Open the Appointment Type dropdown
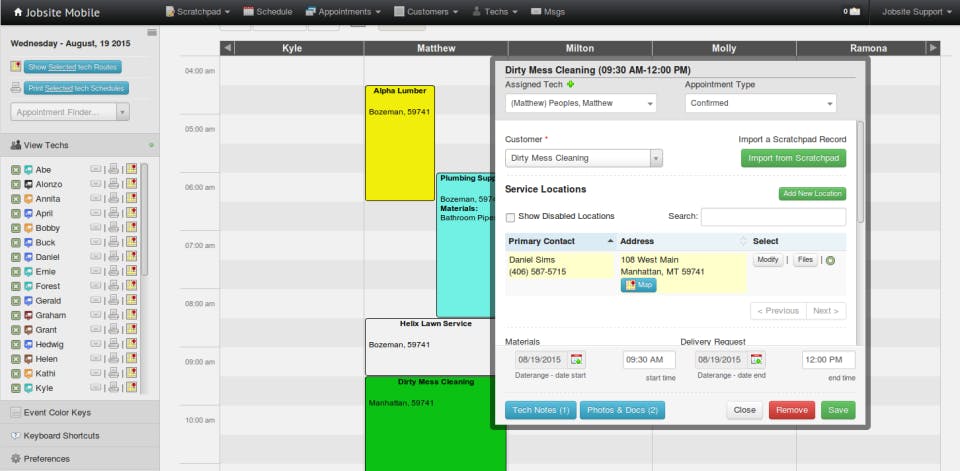The image size is (960, 471). point(760,103)
